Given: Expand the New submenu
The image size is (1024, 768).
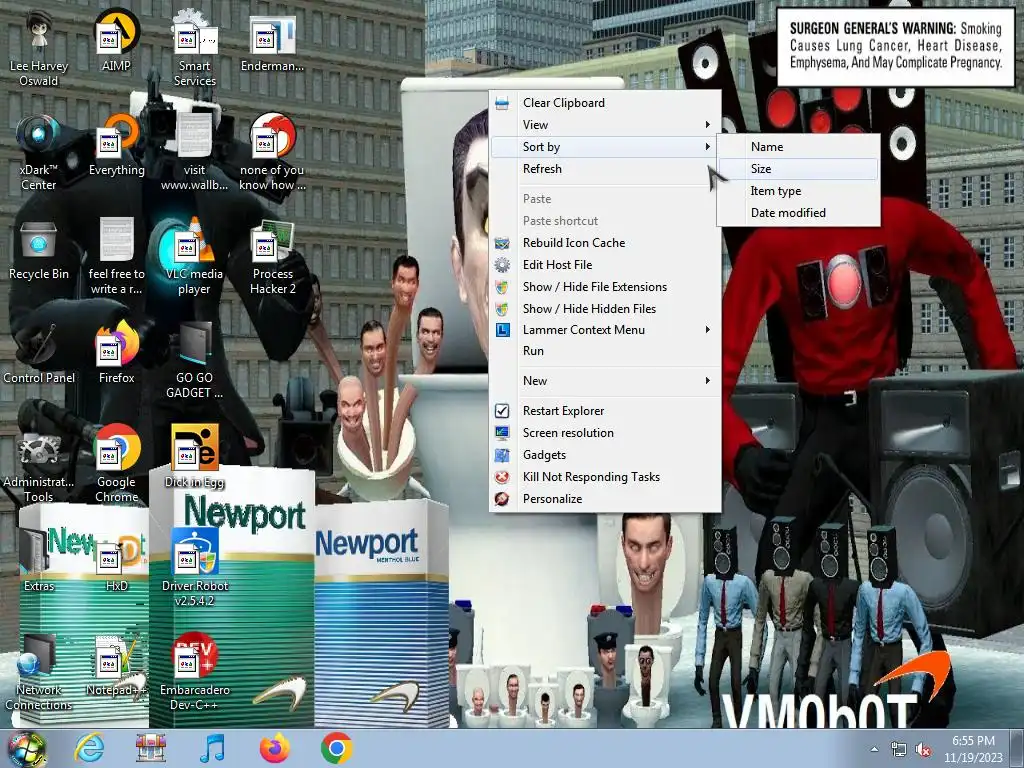Looking at the screenshot, I should [605, 381].
